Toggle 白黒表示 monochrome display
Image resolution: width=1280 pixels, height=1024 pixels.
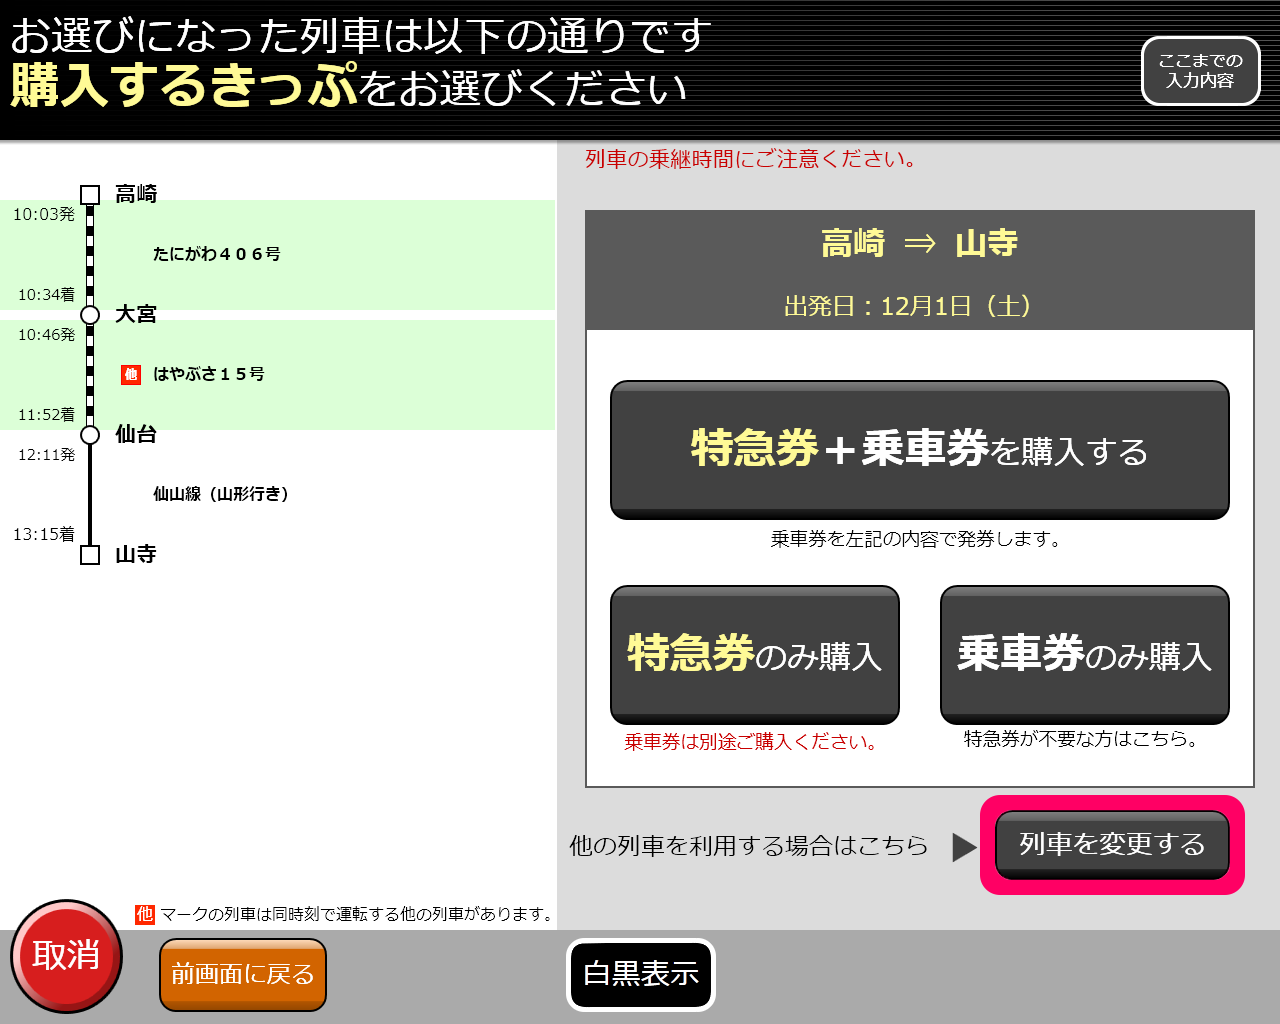point(641,974)
